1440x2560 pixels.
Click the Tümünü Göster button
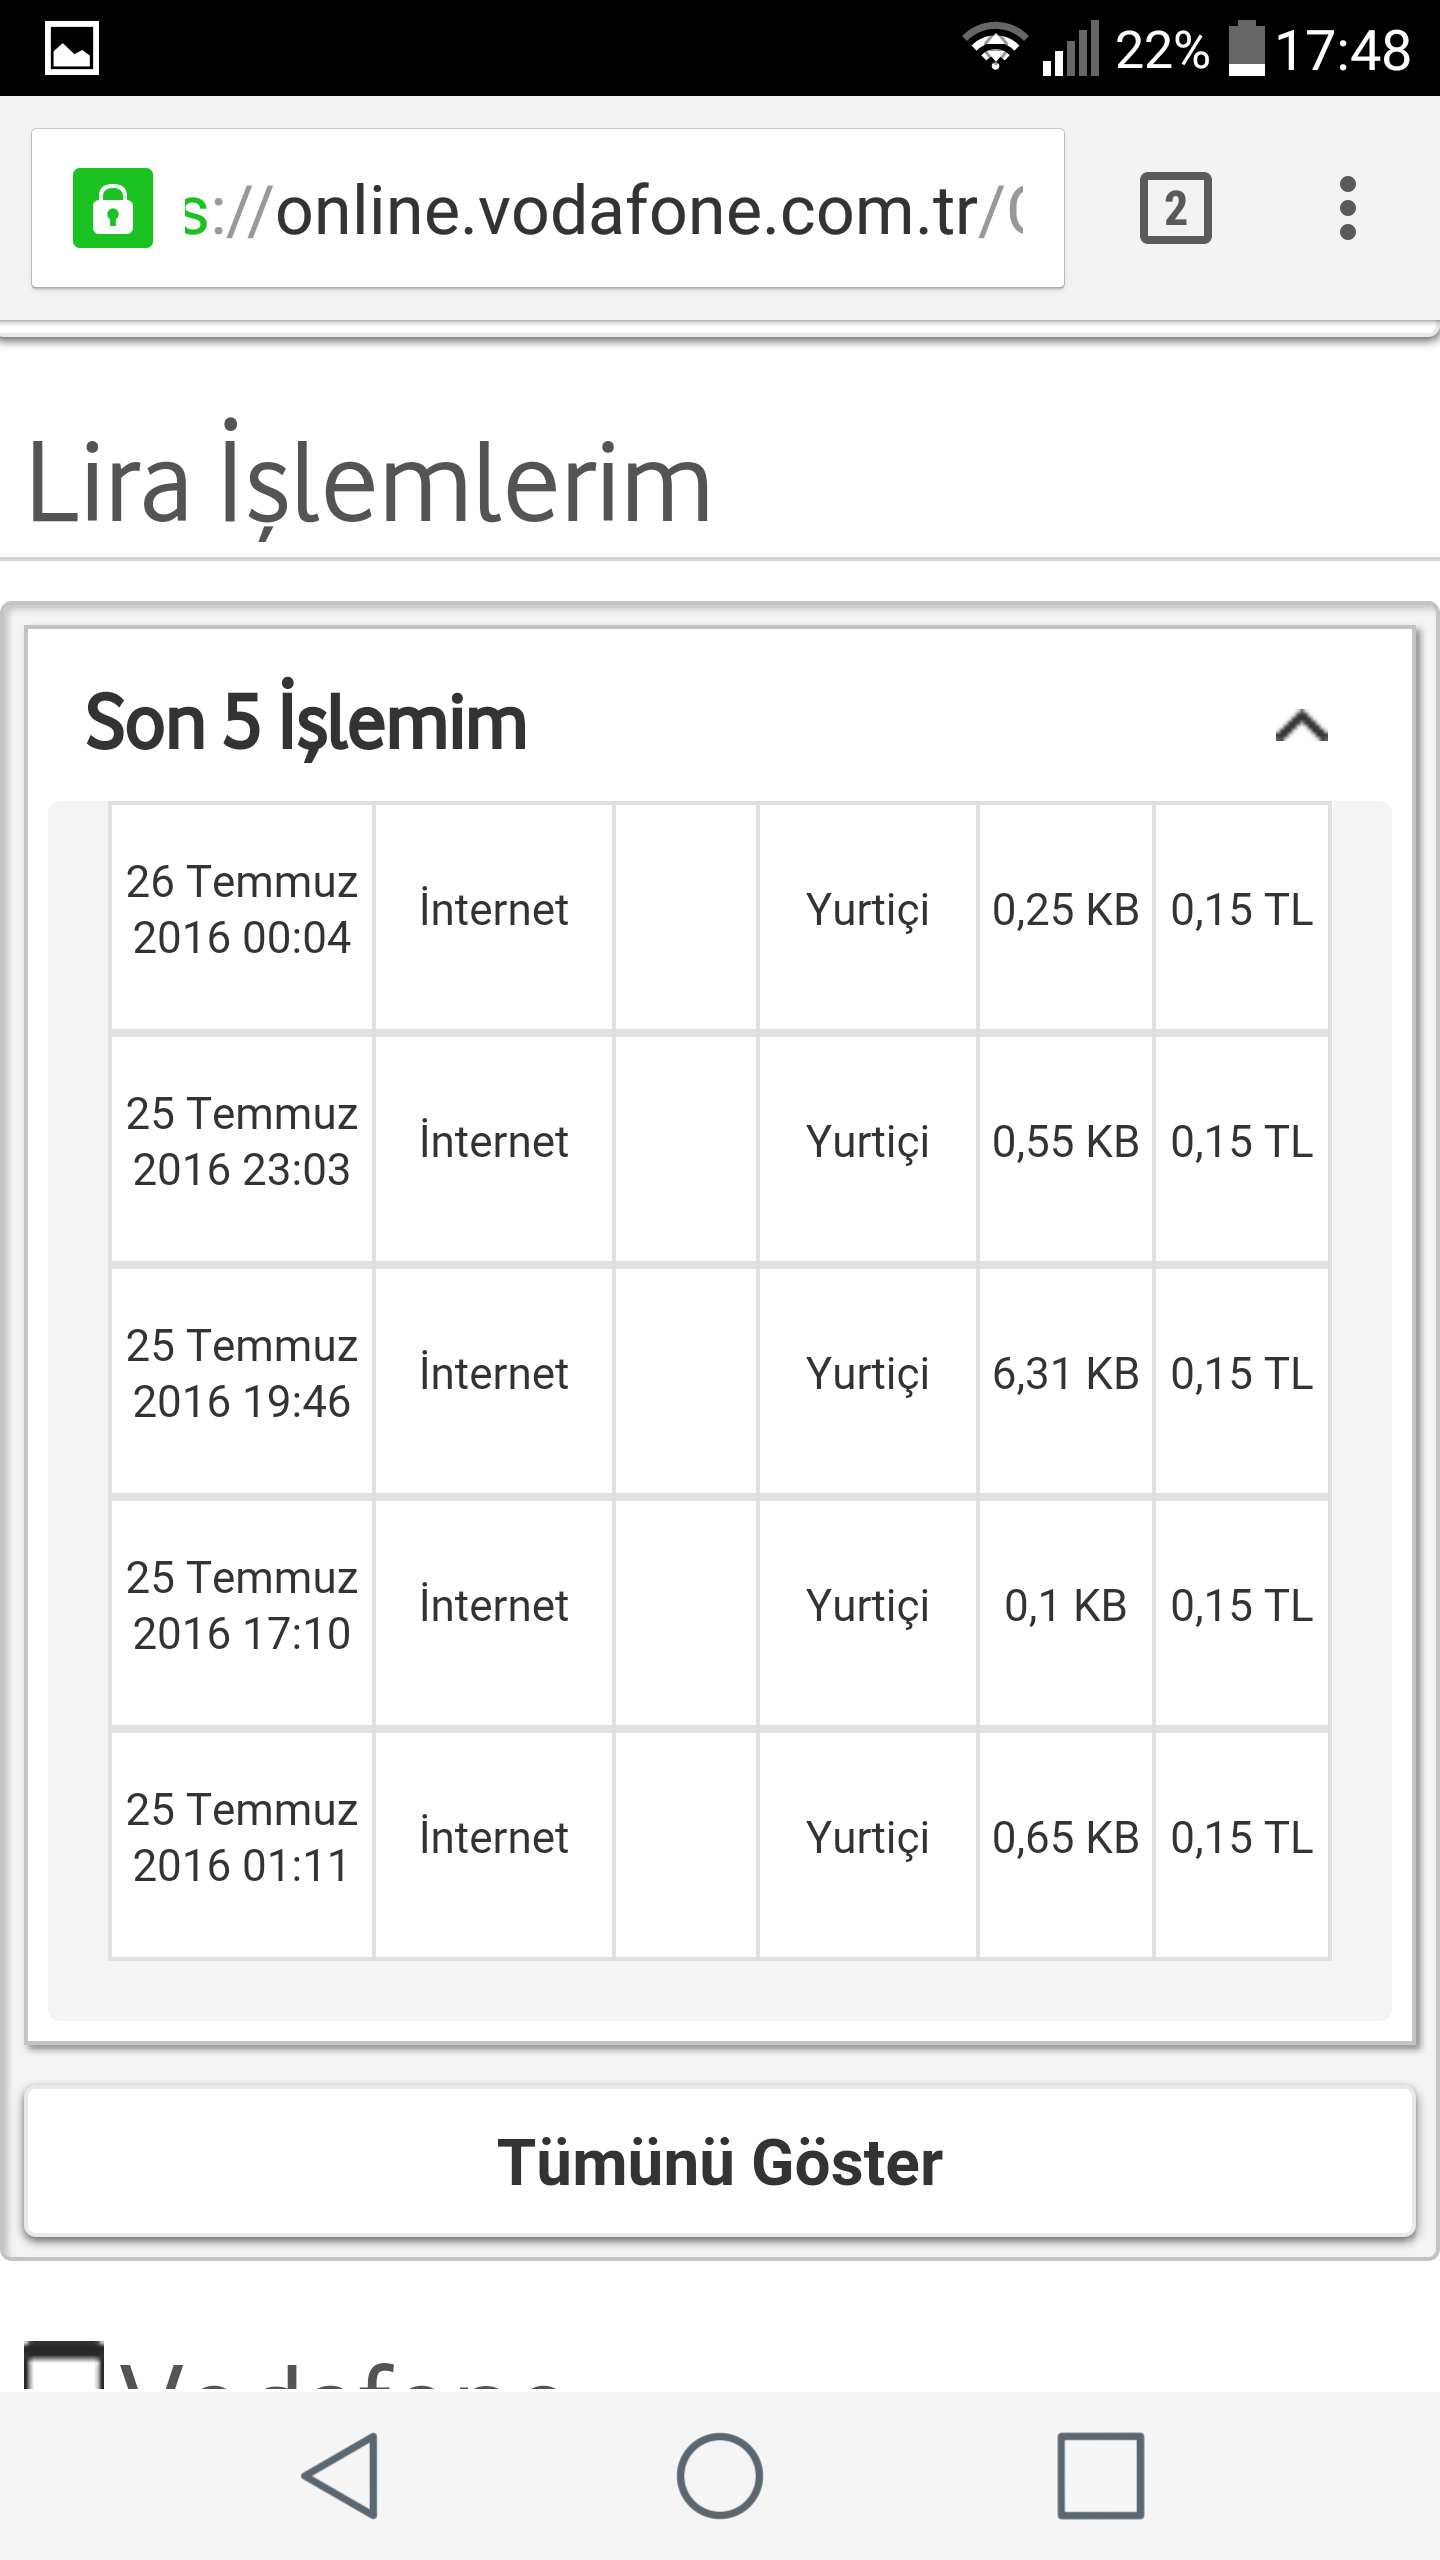coord(720,2162)
